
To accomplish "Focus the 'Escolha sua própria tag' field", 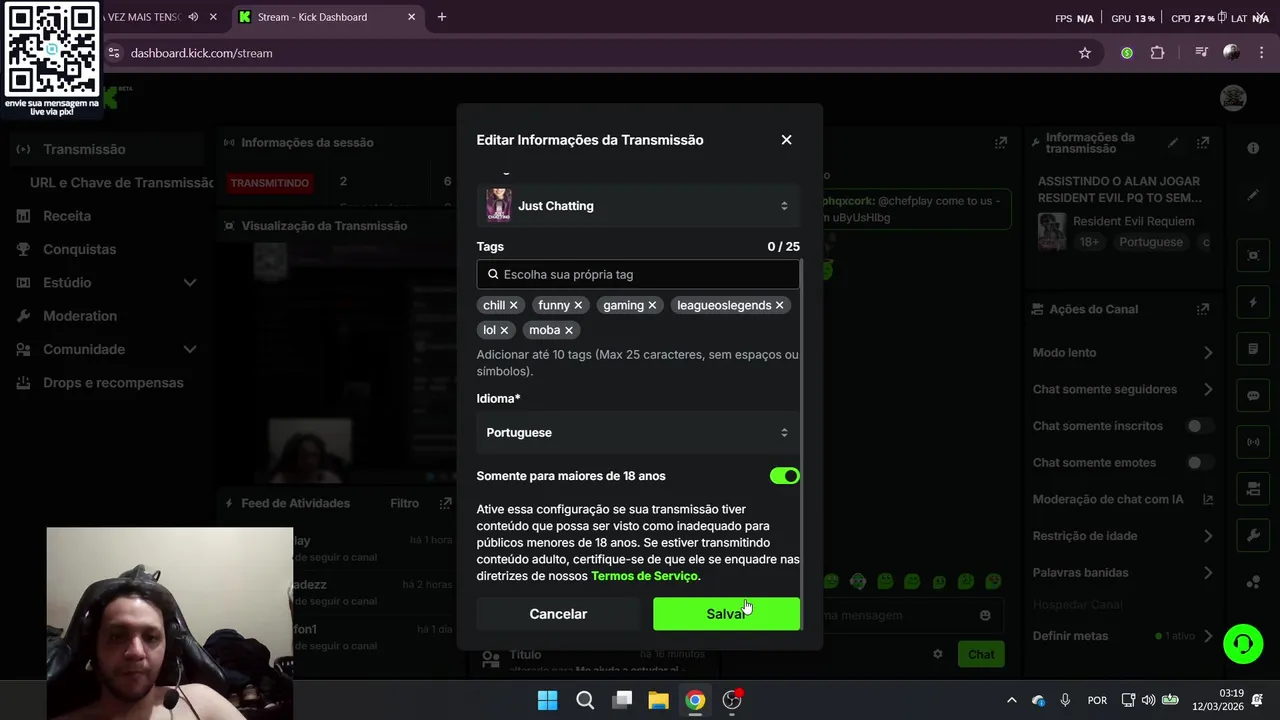I will [638, 274].
